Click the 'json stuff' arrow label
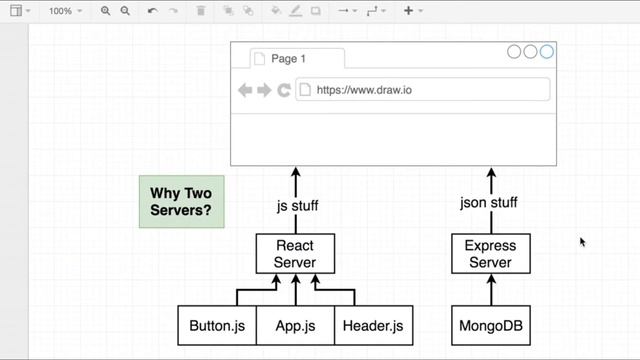Image resolution: width=640 pixels, height=360 pixels. point(489,202)
